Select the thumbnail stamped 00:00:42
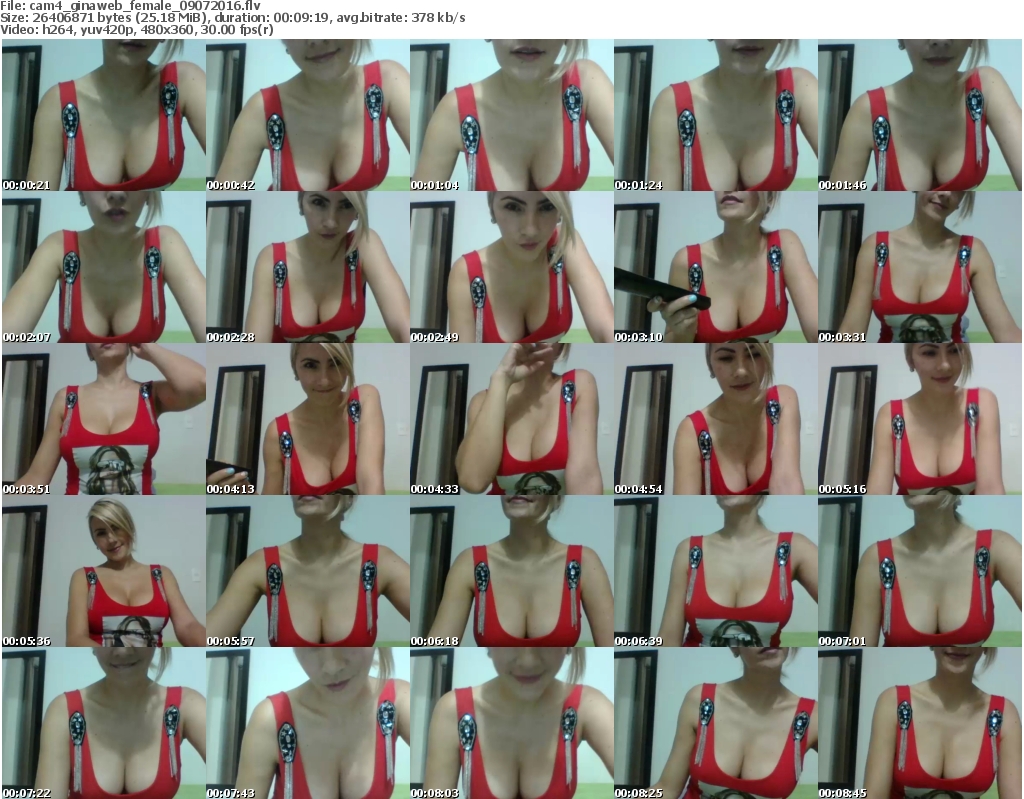The height and width of the screenshot is (799, 1024). (x=308, y=115)
